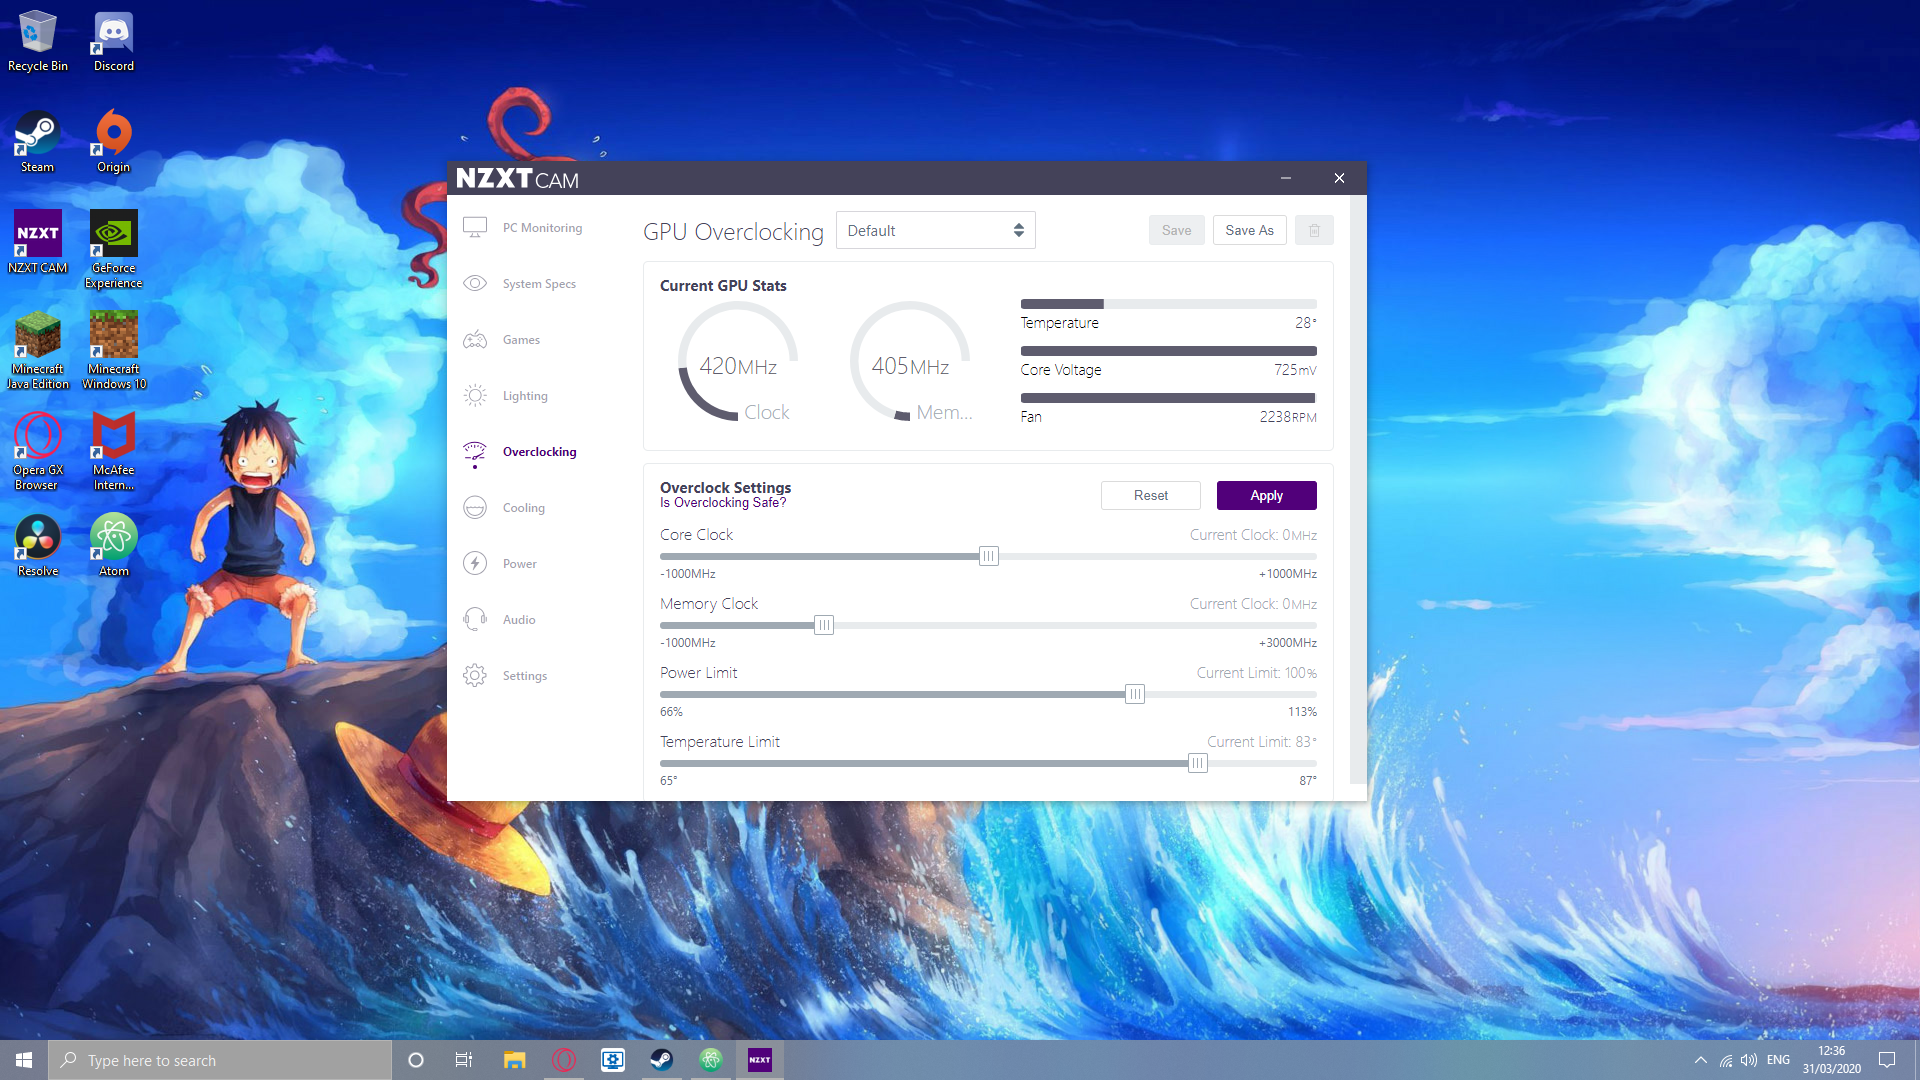
Task: Open the Is Overclocking Safe link
Action: [723, 503]
